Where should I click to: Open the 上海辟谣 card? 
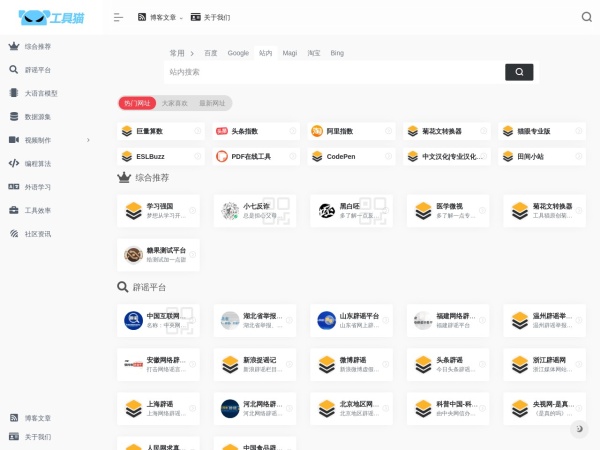click(158, 409)
